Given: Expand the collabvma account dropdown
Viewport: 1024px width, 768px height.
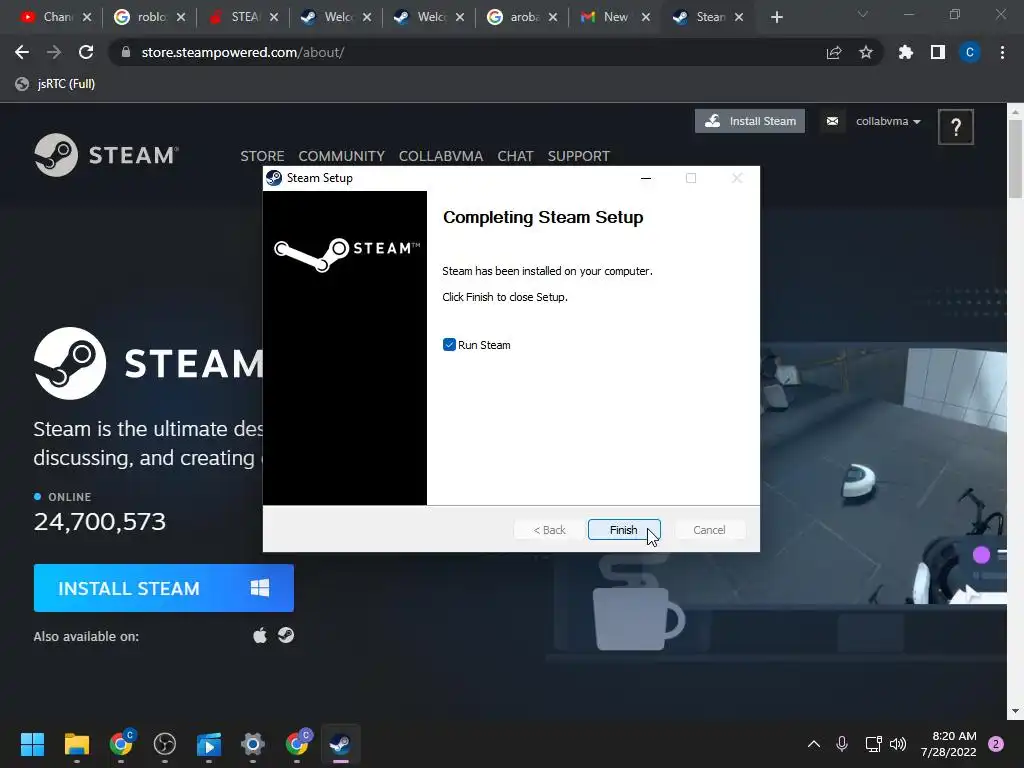Looking at the screenshot, I should [x=888, y=121].
